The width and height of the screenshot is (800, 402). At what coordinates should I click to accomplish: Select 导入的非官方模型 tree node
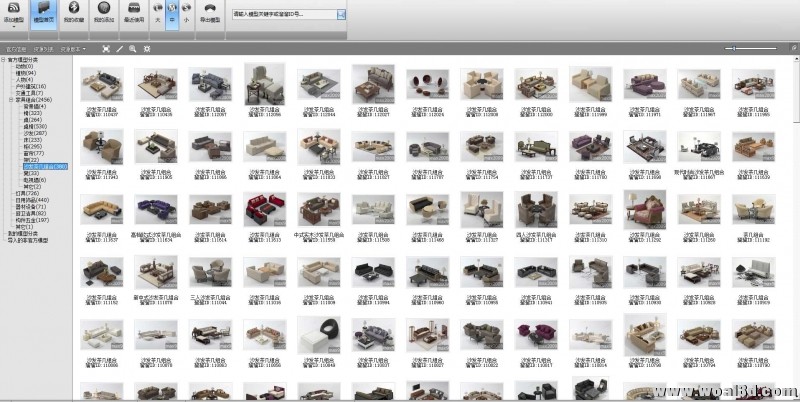coord(28,240)
